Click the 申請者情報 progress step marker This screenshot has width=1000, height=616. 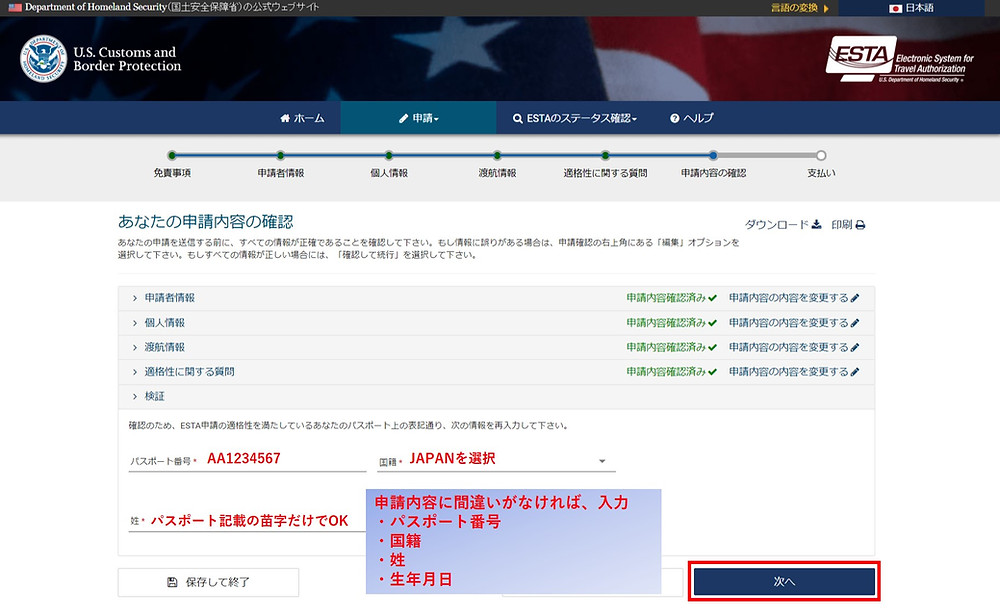(281, 156)
